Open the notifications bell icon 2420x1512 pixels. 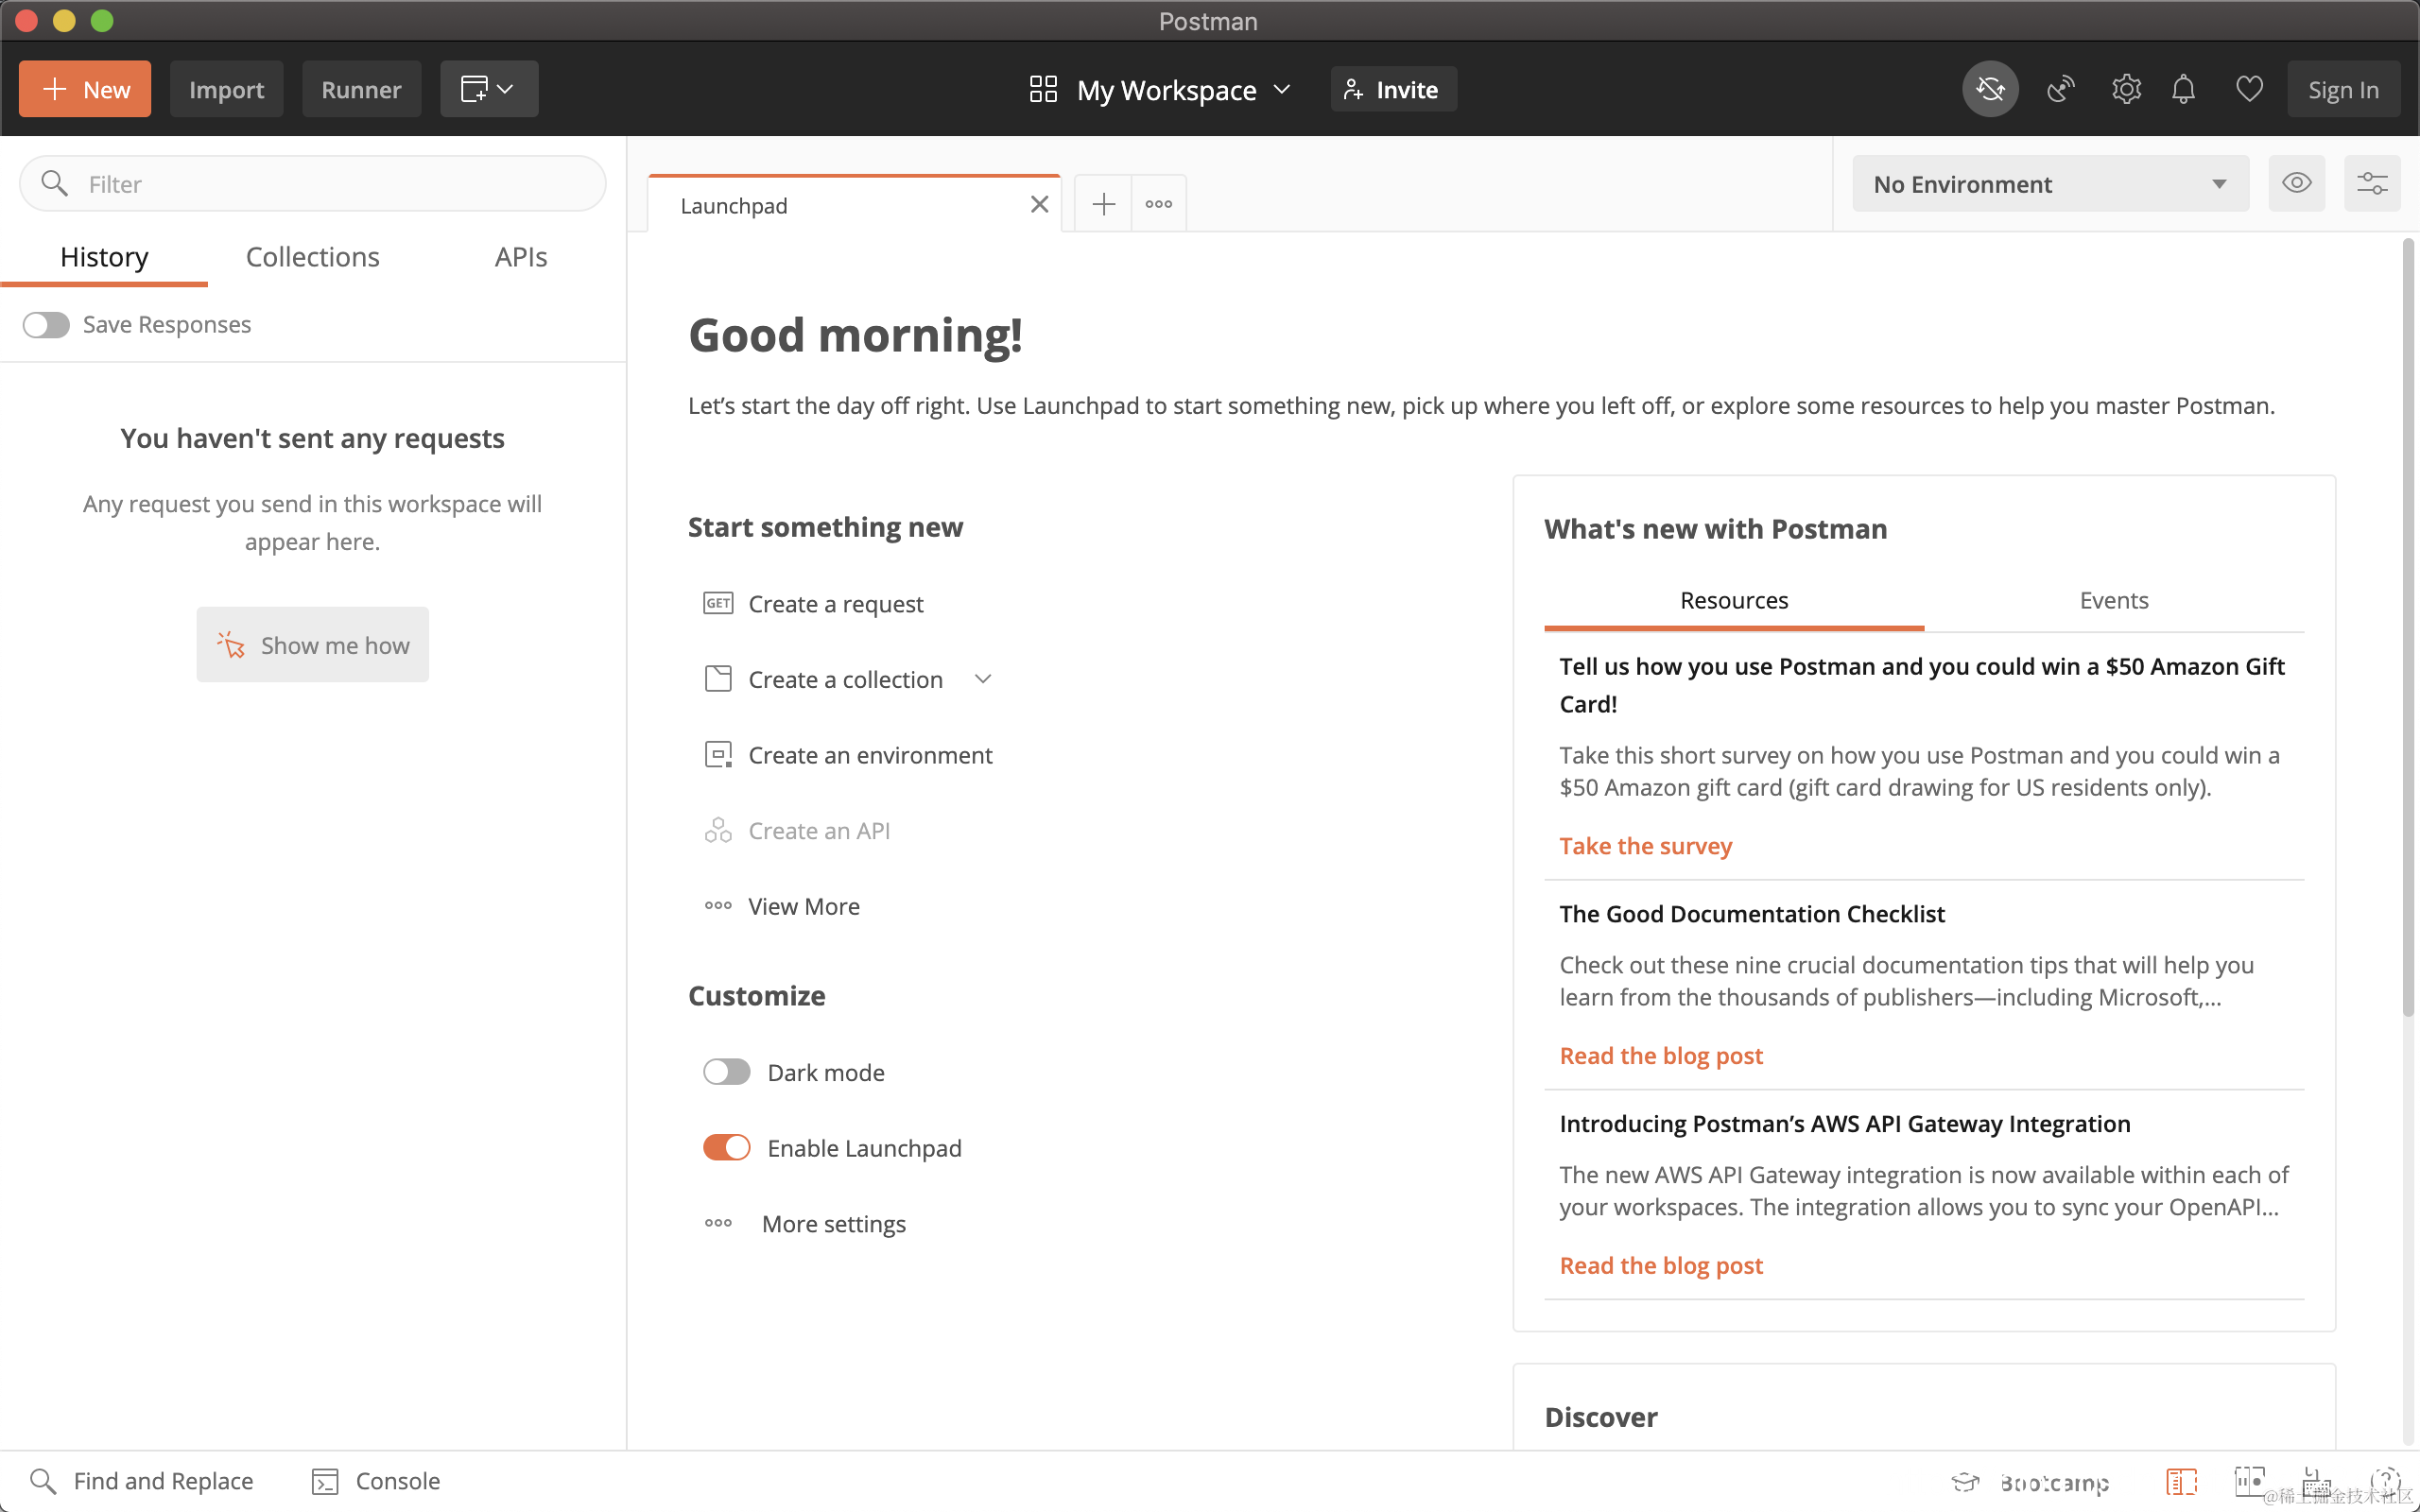point(2183,89)
